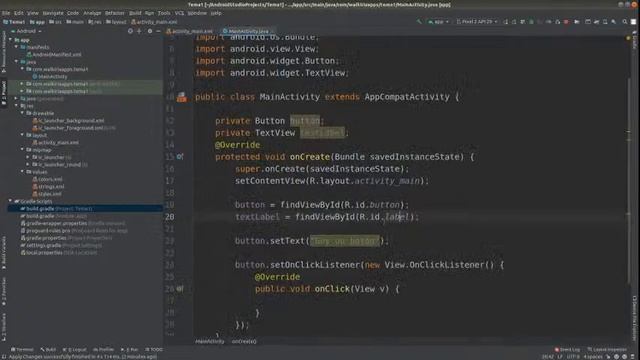Viewport: 640px width, 360px height.
Task: Select colors.xml in values
Action: tap(47, 179)
